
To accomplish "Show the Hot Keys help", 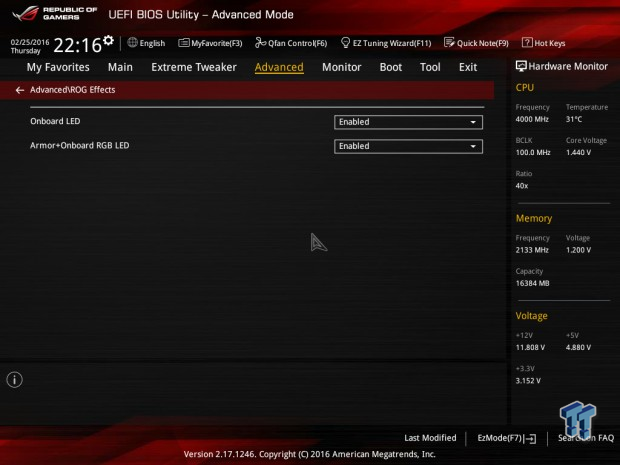I will (x=543, y=43).
